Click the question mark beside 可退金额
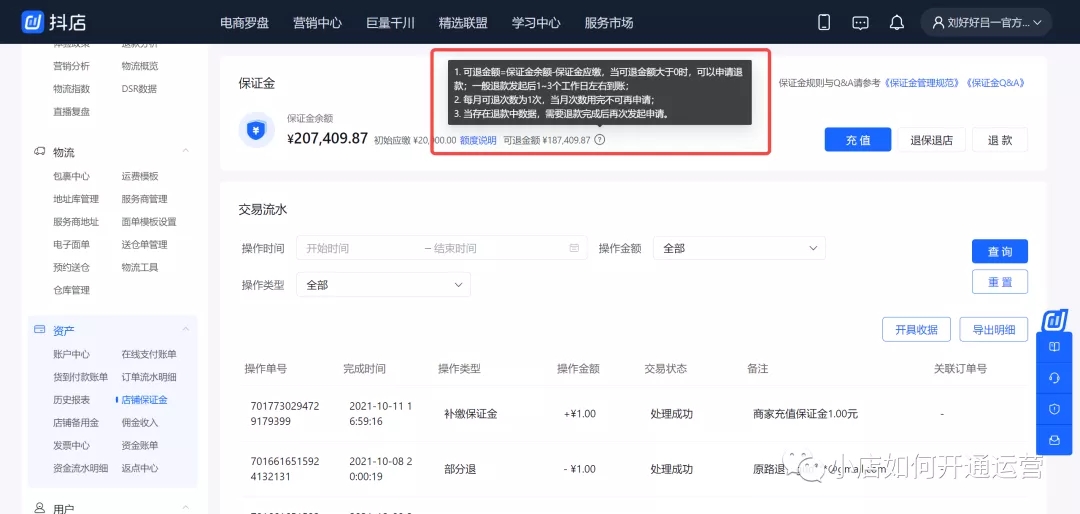 [600, 140]
